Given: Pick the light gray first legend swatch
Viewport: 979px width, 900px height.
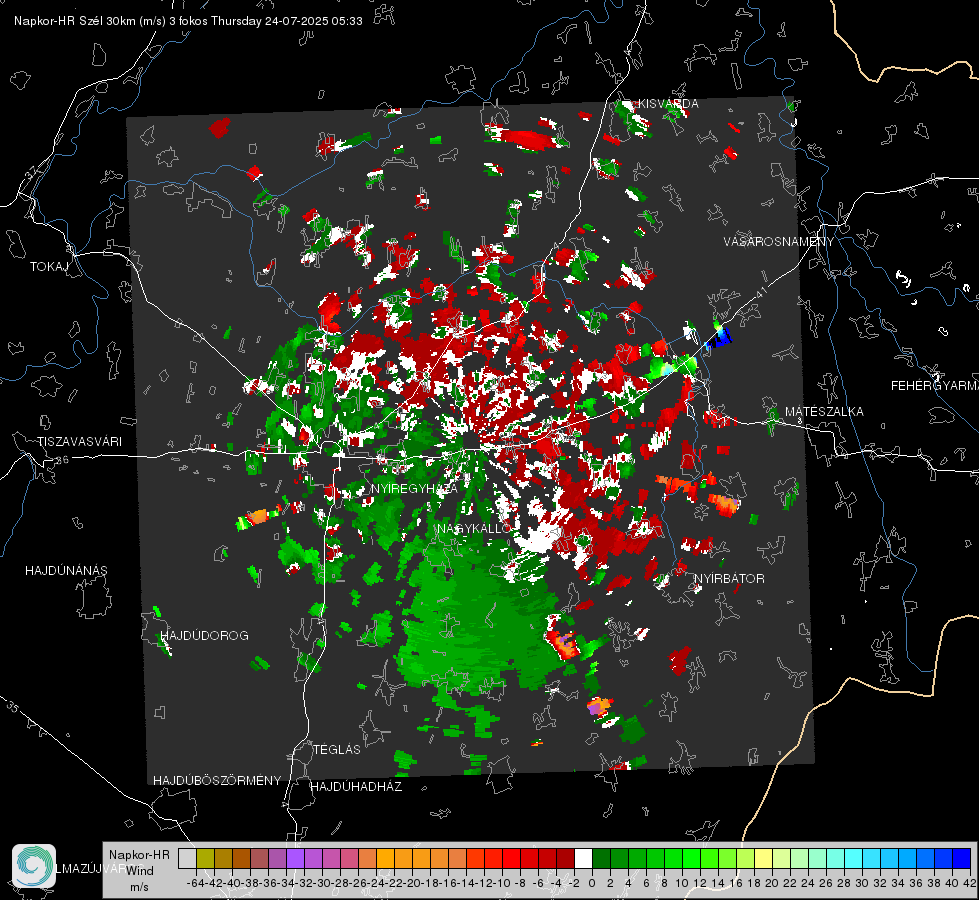Looking at the screenshot, I should [x=187, y=858].
